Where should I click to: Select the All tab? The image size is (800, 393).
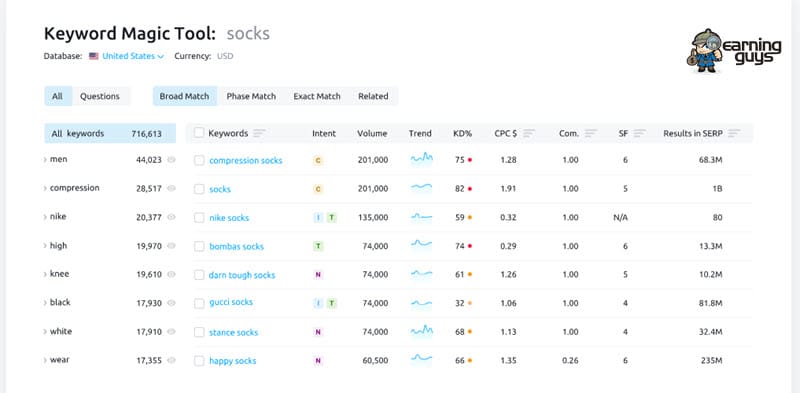(58, 96)
